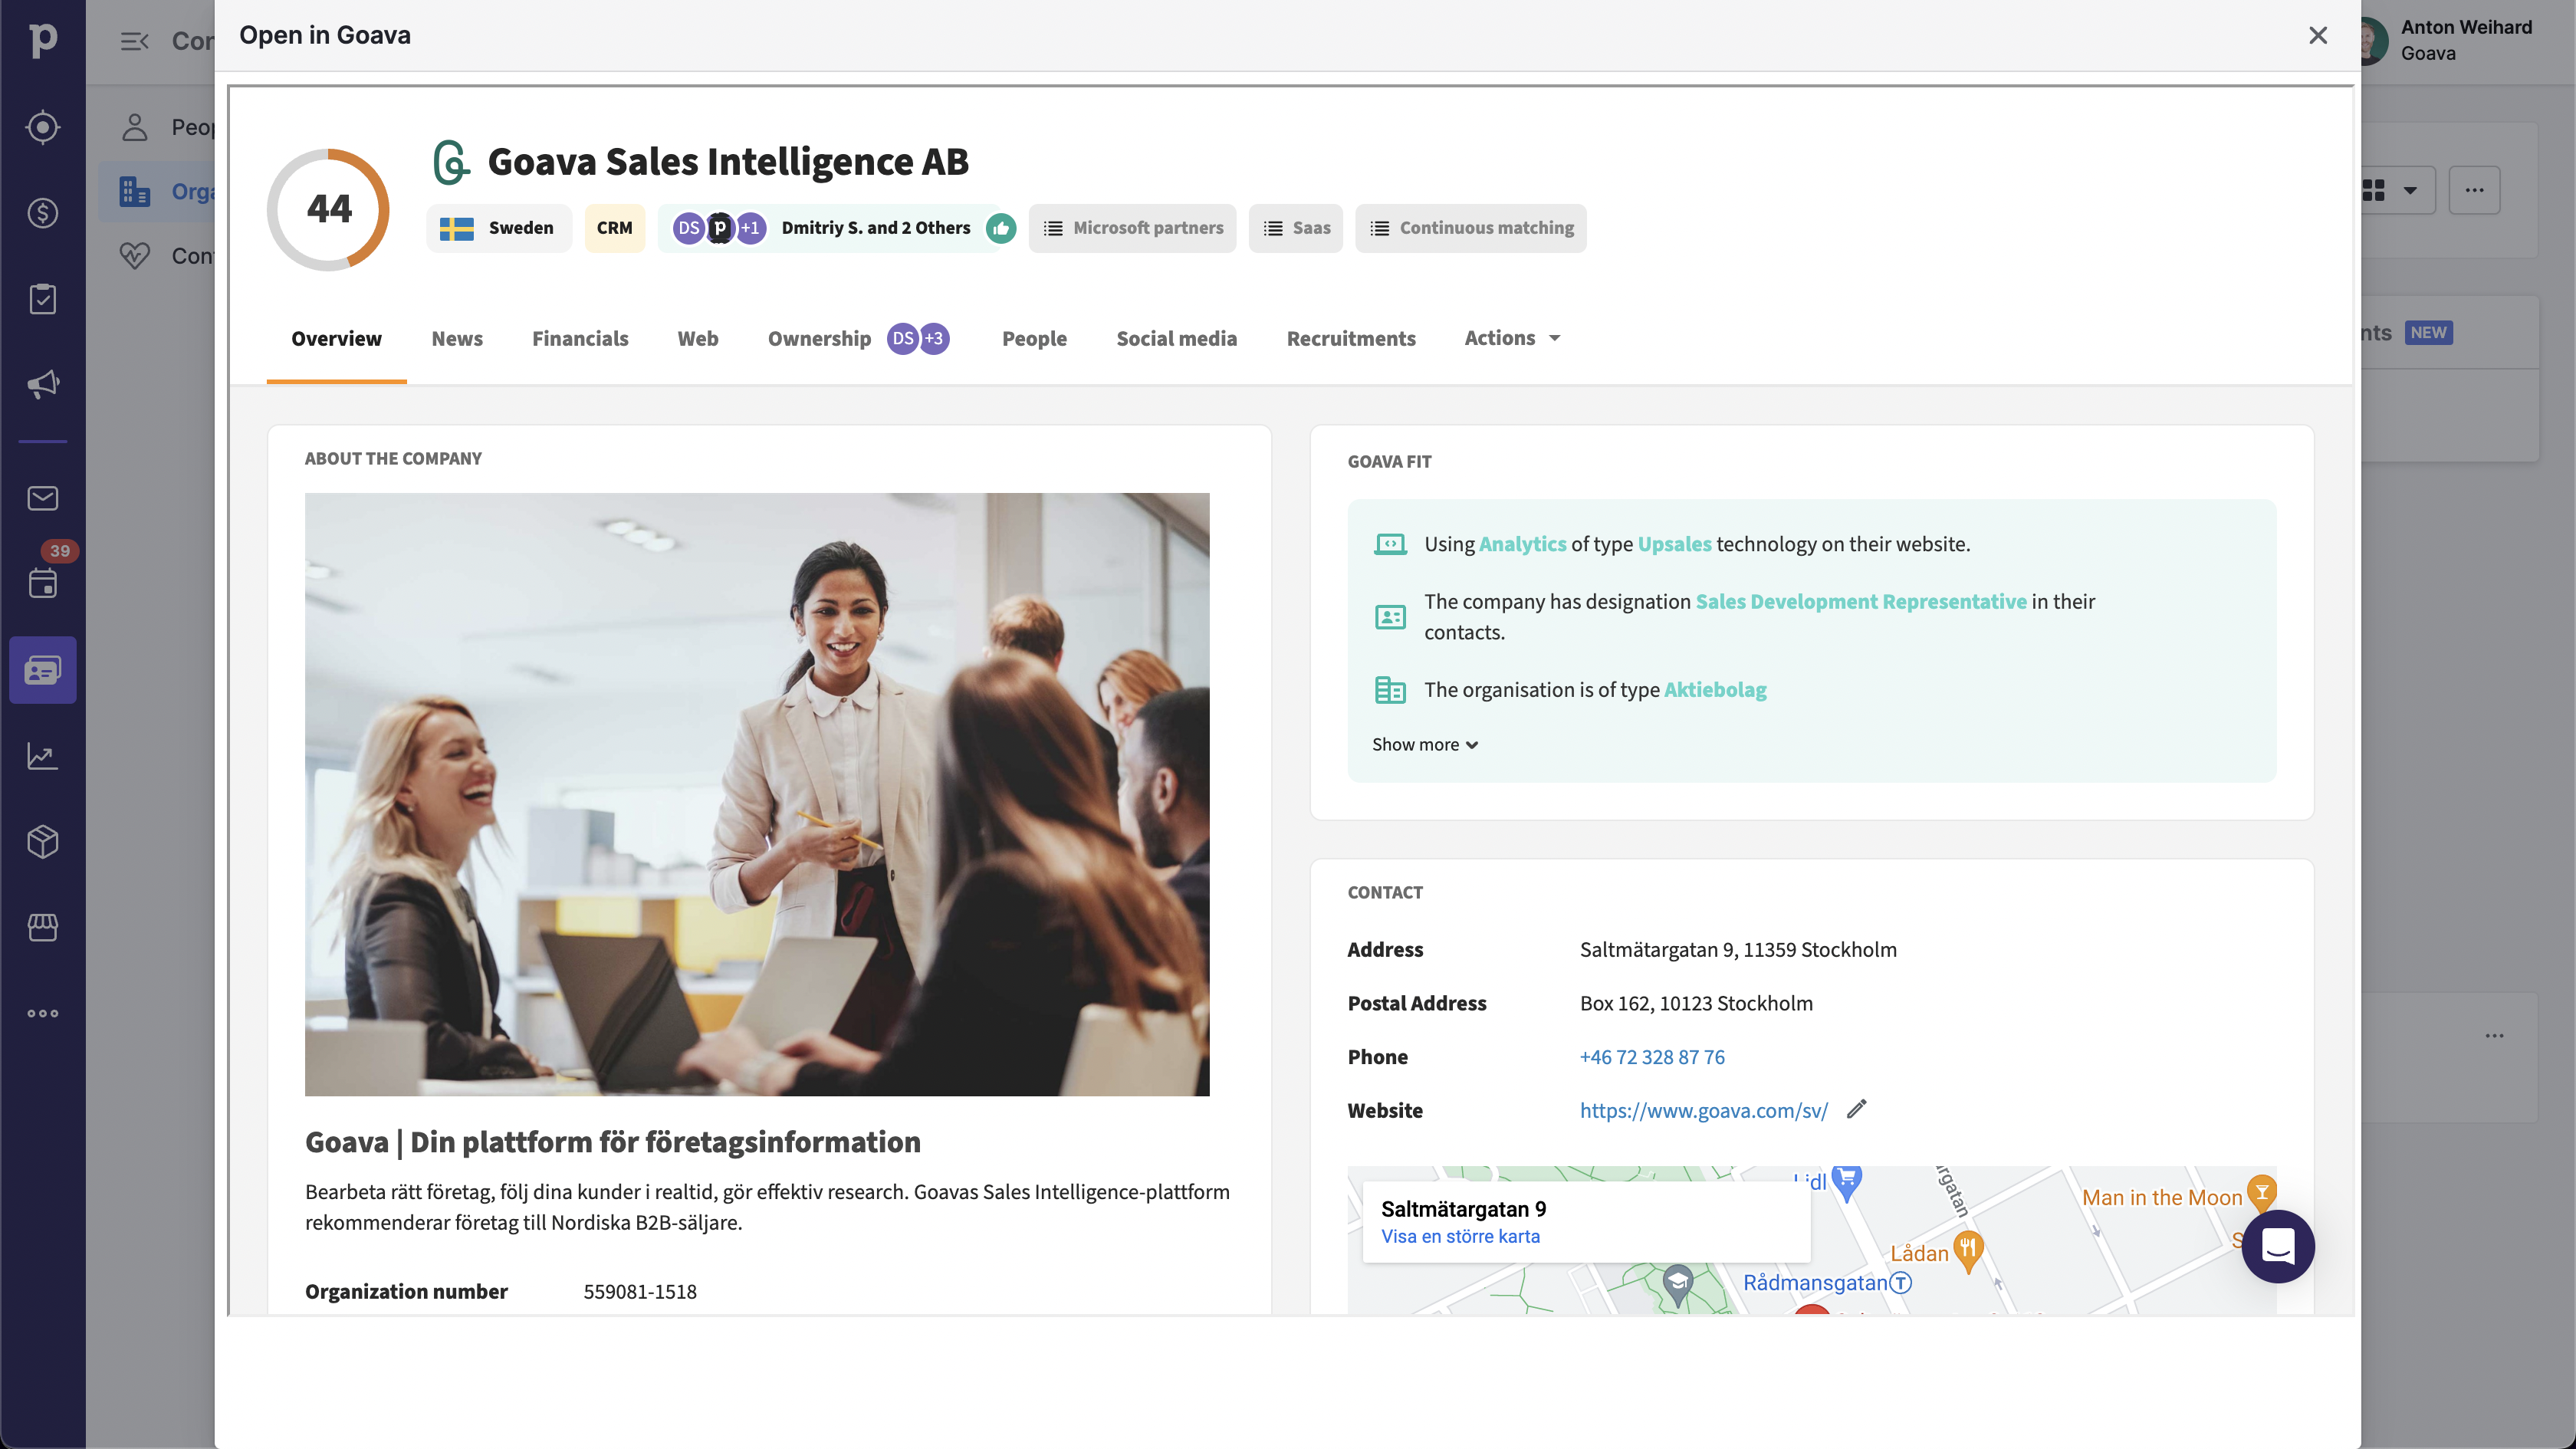The width and height of the screenshot is (2576, 1449).
Task: Click the Ownership +3 avatar badge
Action: [934, 338]
